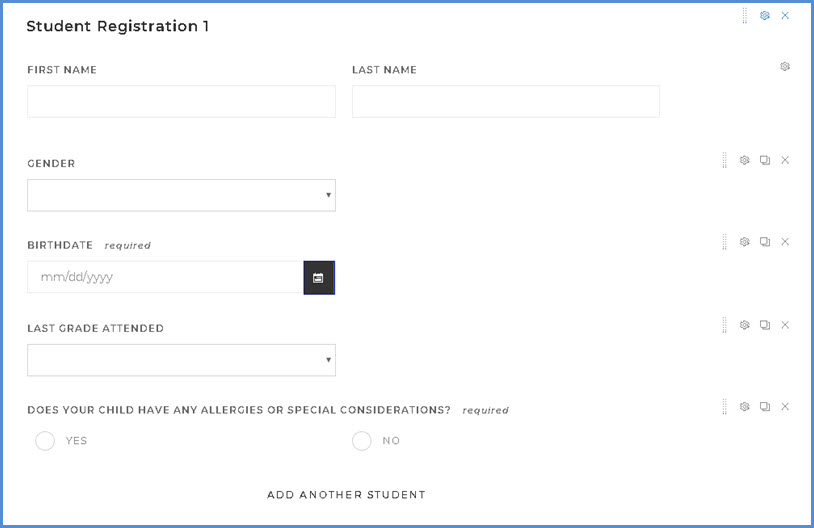The height and width of the screenshot is (528, 814).
Task: Click the Birthdate date text field
Action: point(165,278)
